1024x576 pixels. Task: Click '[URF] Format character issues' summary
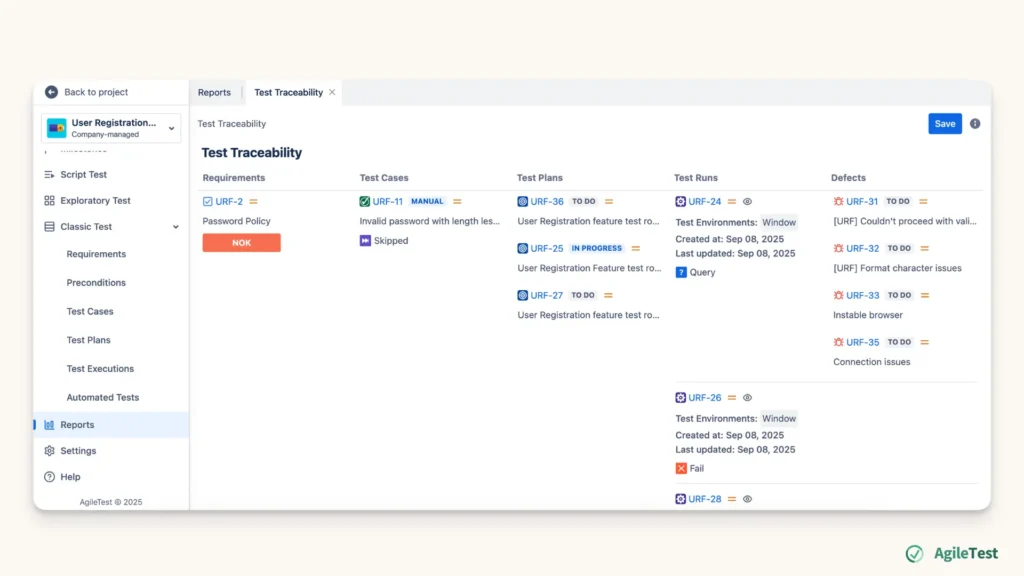pos(897,268)
